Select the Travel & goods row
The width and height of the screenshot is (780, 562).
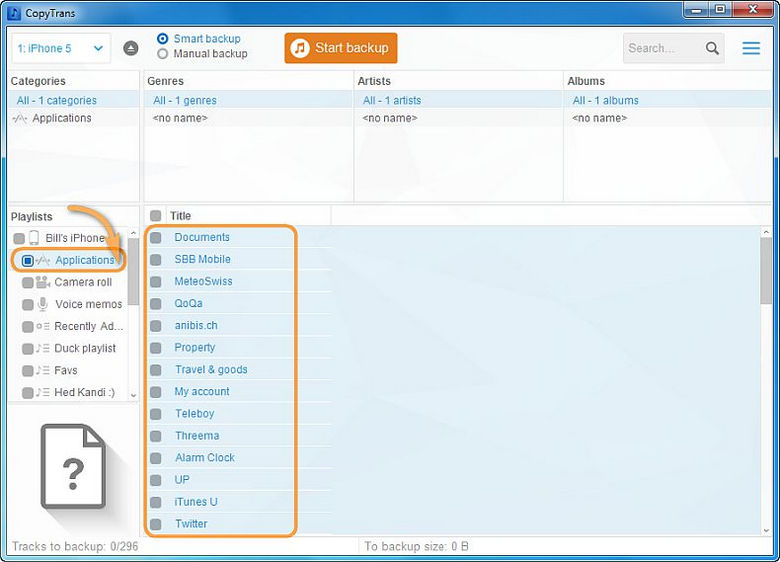[238, 370]
